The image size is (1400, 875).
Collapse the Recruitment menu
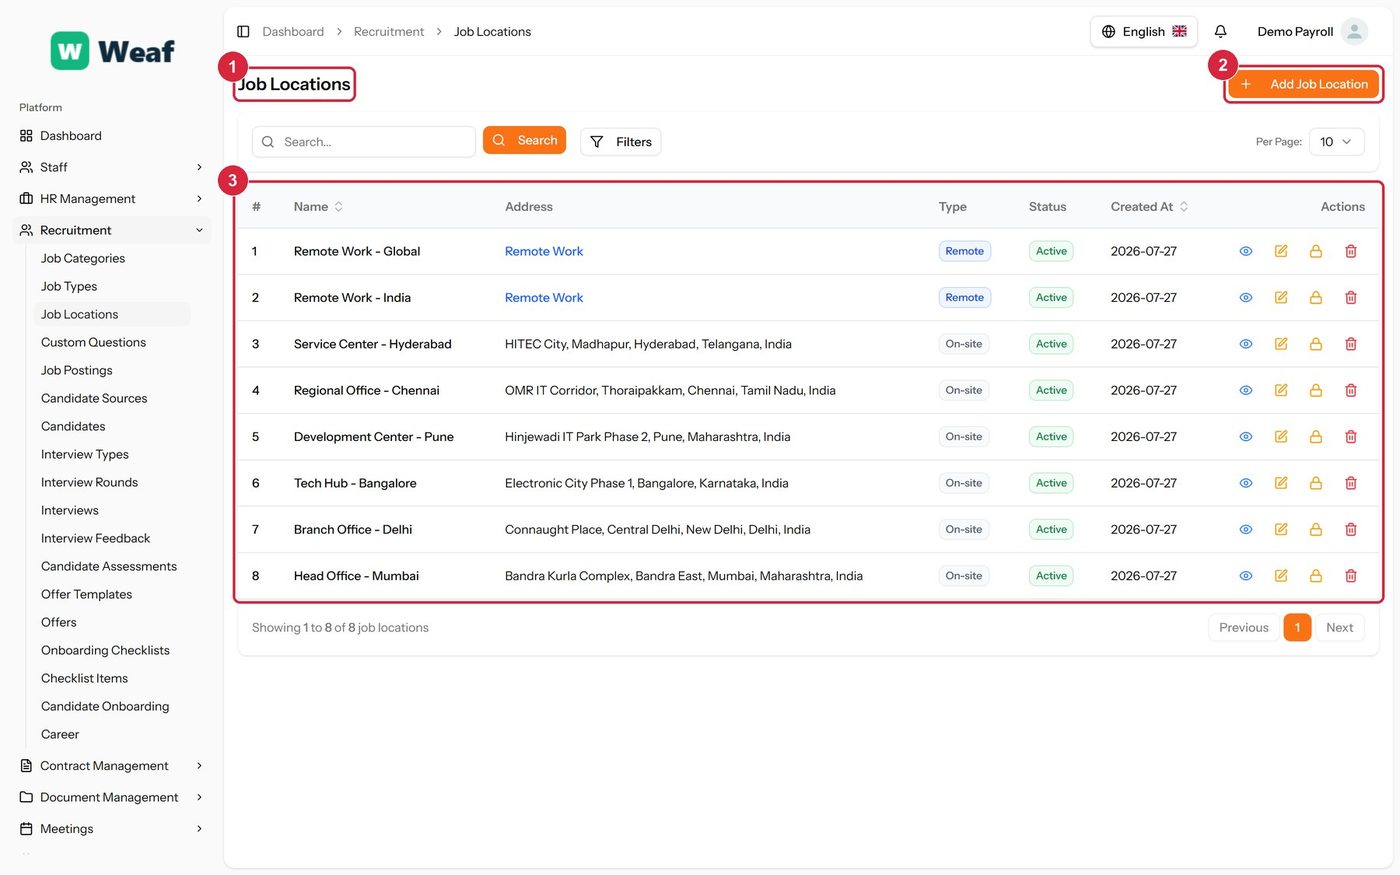tap(112, 230)
